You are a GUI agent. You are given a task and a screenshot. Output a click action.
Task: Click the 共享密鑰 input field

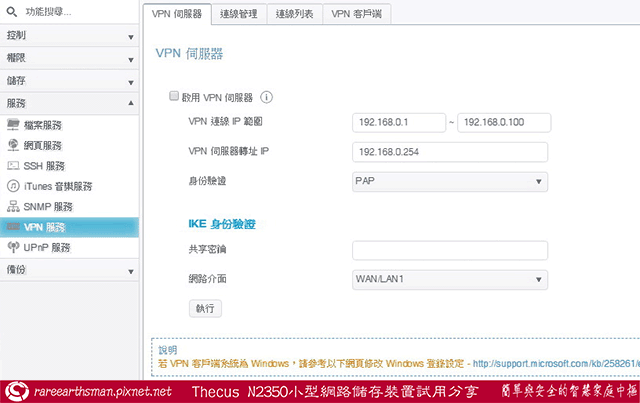pos(450,250)
